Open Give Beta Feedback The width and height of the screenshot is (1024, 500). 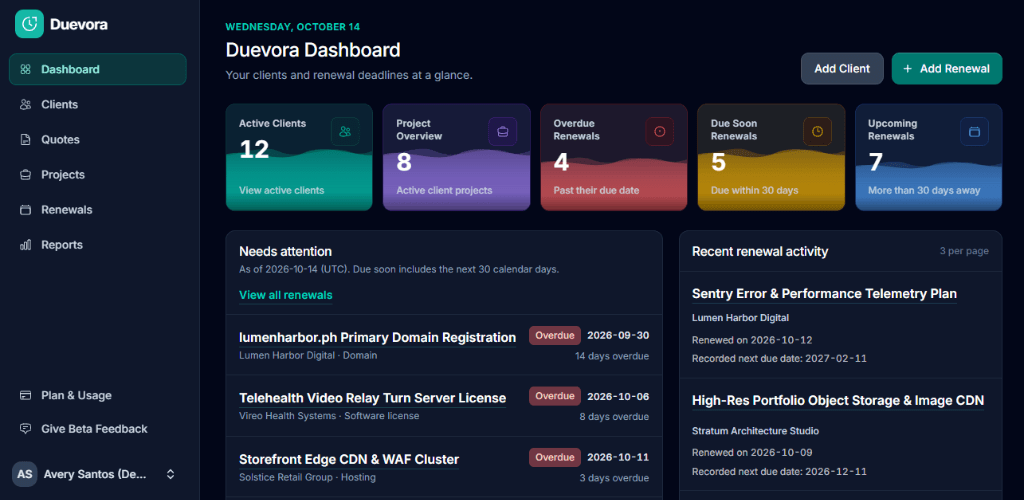click(x=98, y=429)
